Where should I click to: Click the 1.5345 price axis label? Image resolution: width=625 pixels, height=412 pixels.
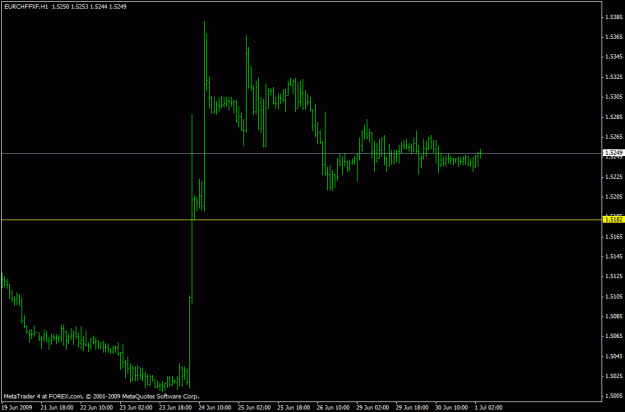614,57
